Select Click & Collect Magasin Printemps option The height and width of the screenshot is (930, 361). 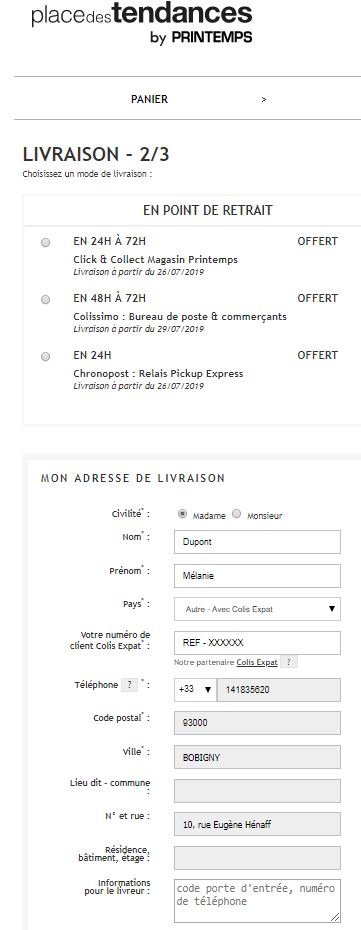pyautogui.click(x=46, y=243)
